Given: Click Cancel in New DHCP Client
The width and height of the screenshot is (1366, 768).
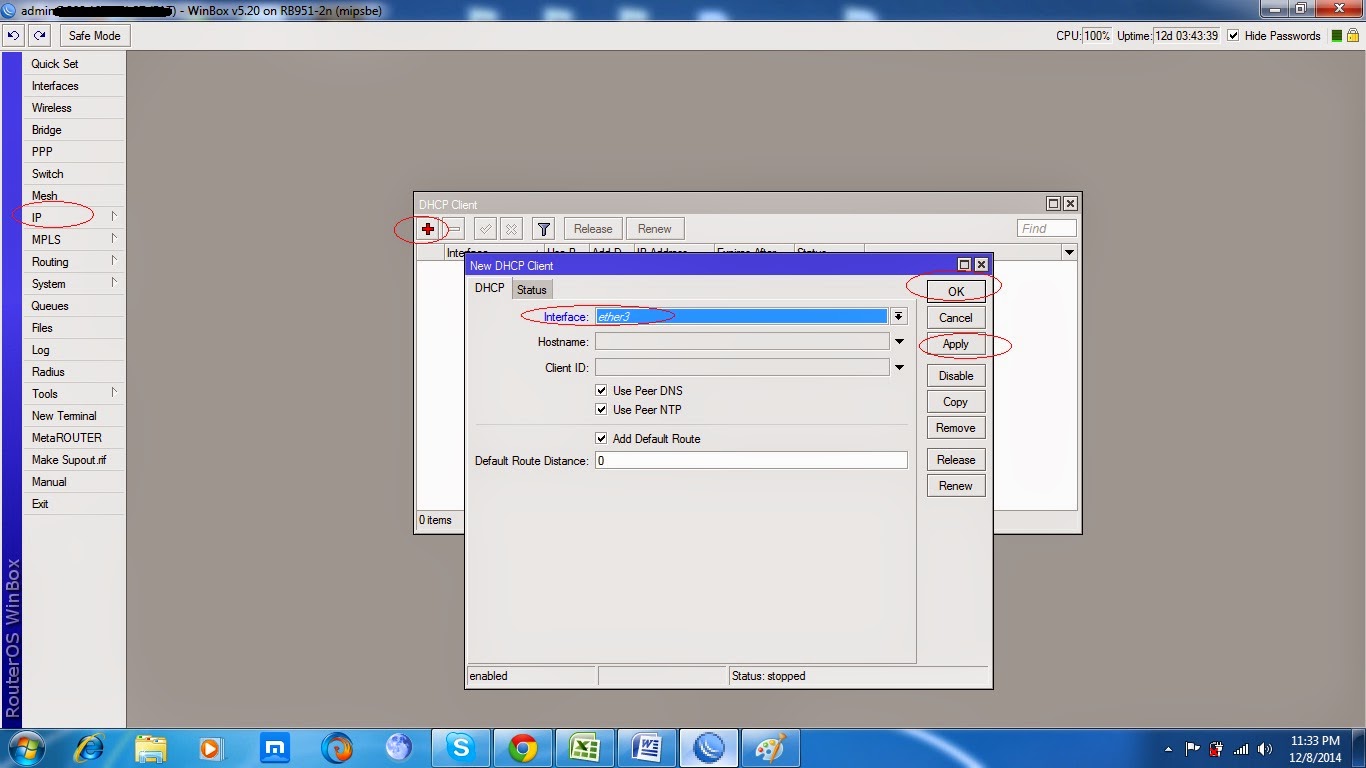Looking at the screenshot, I should [x=956, y=318].
